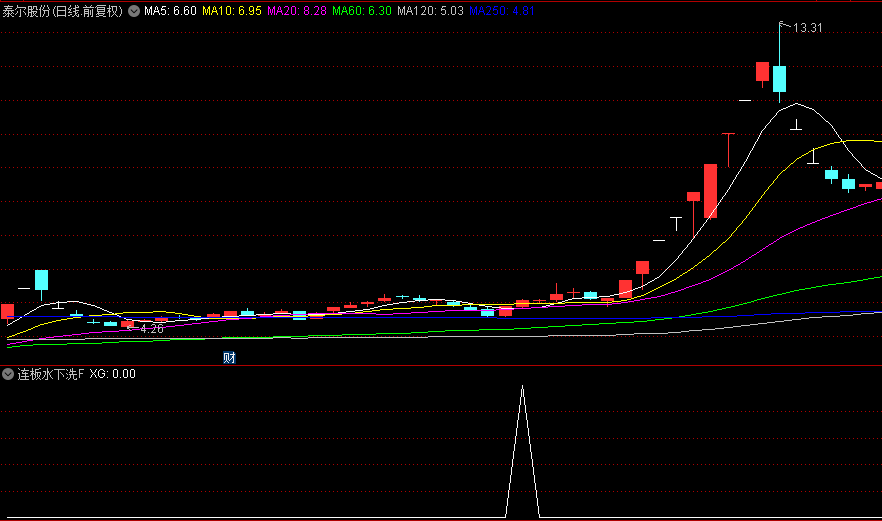
Task: Select the MA120 5.03 label
Action: [430, 12]
